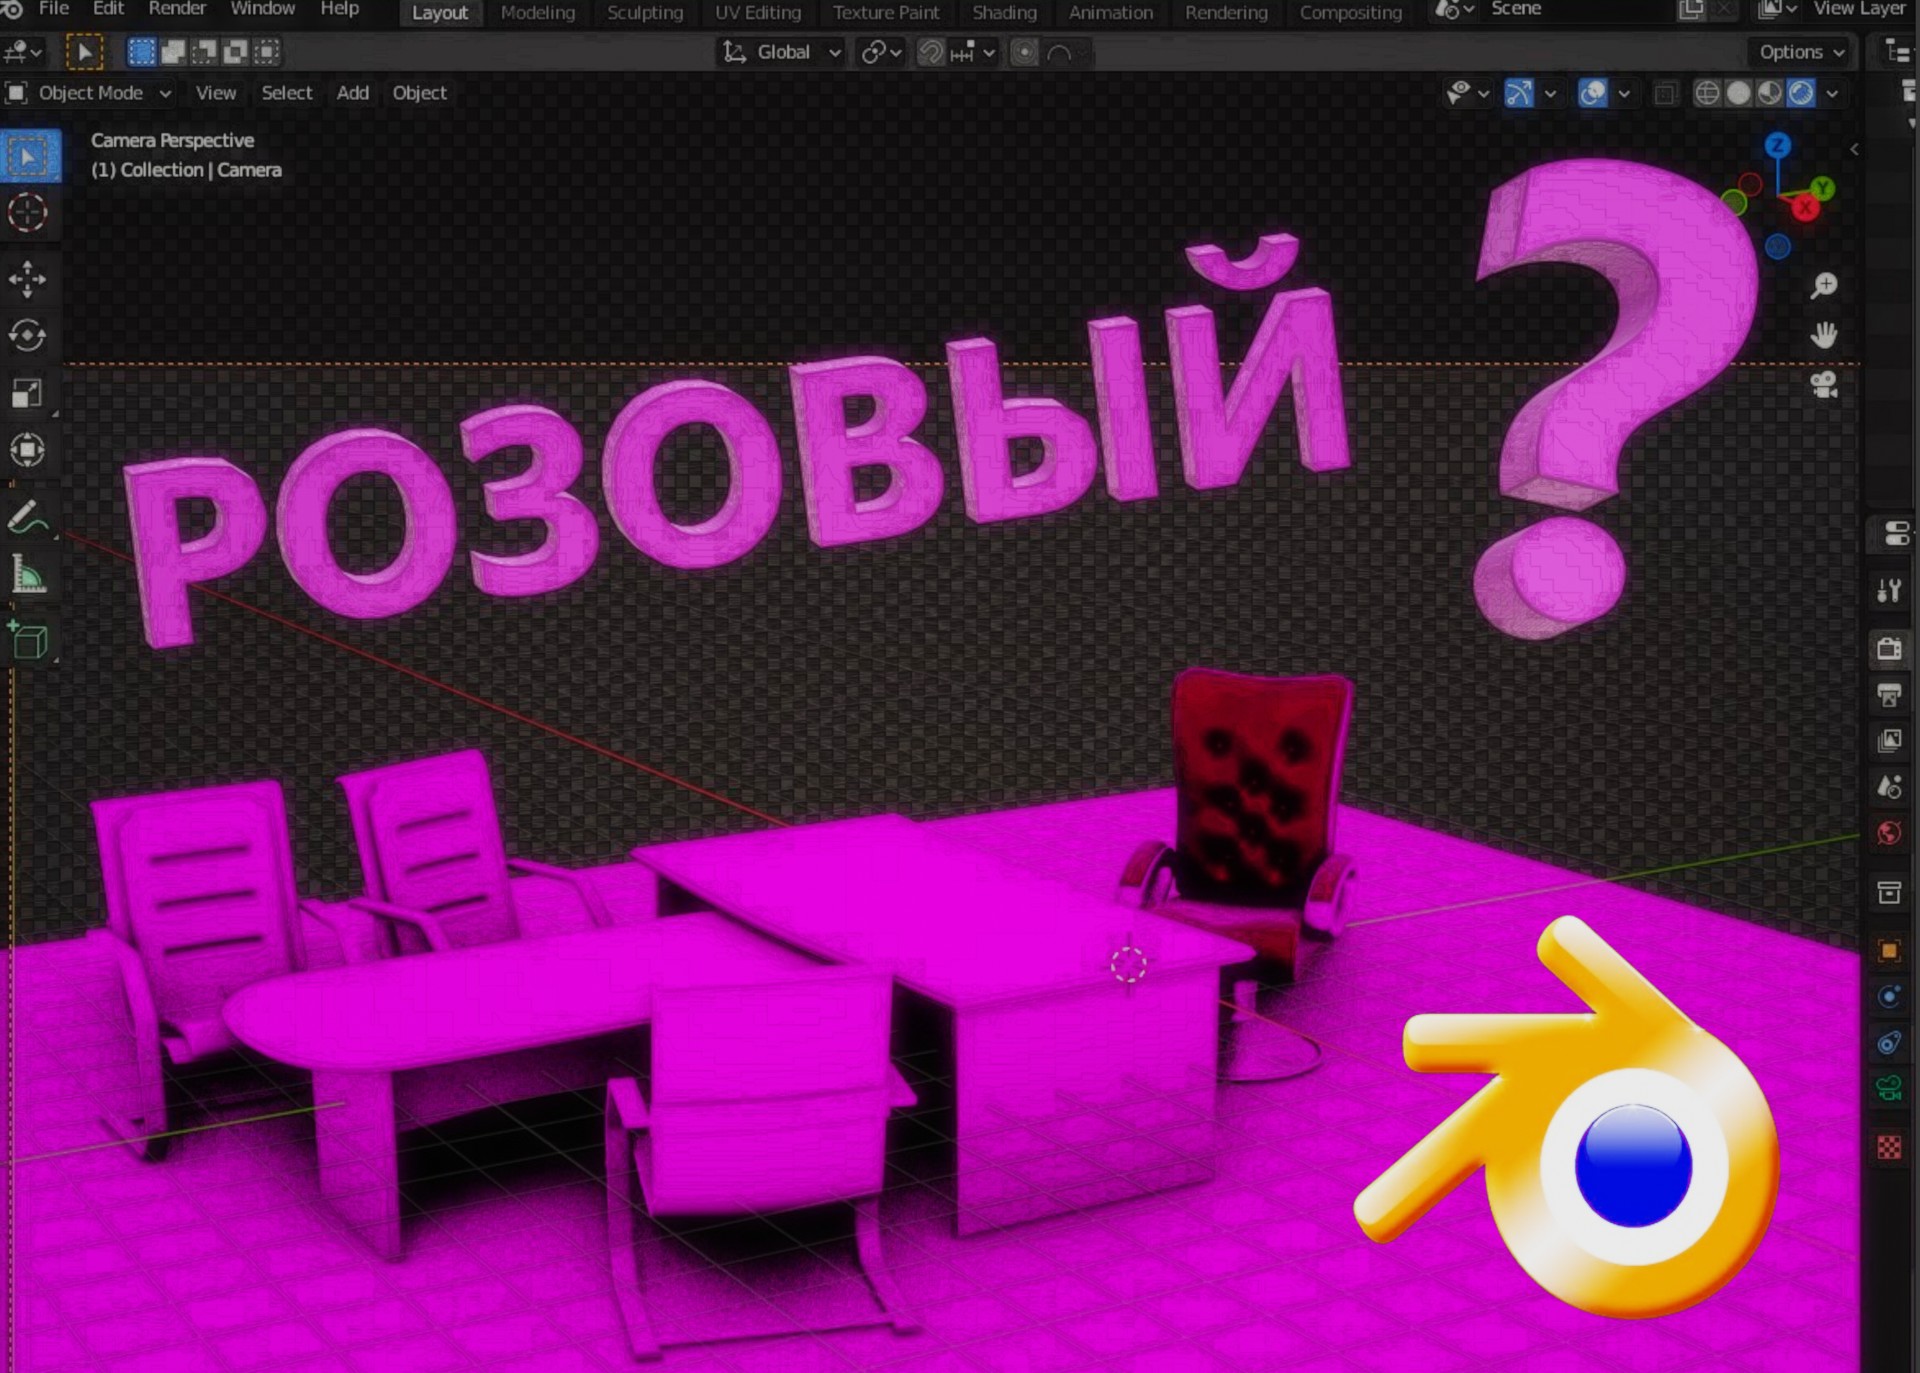Screen dimensions: 1920x1373
Task: Open the viewport Add menu
Action: [352, 93]
